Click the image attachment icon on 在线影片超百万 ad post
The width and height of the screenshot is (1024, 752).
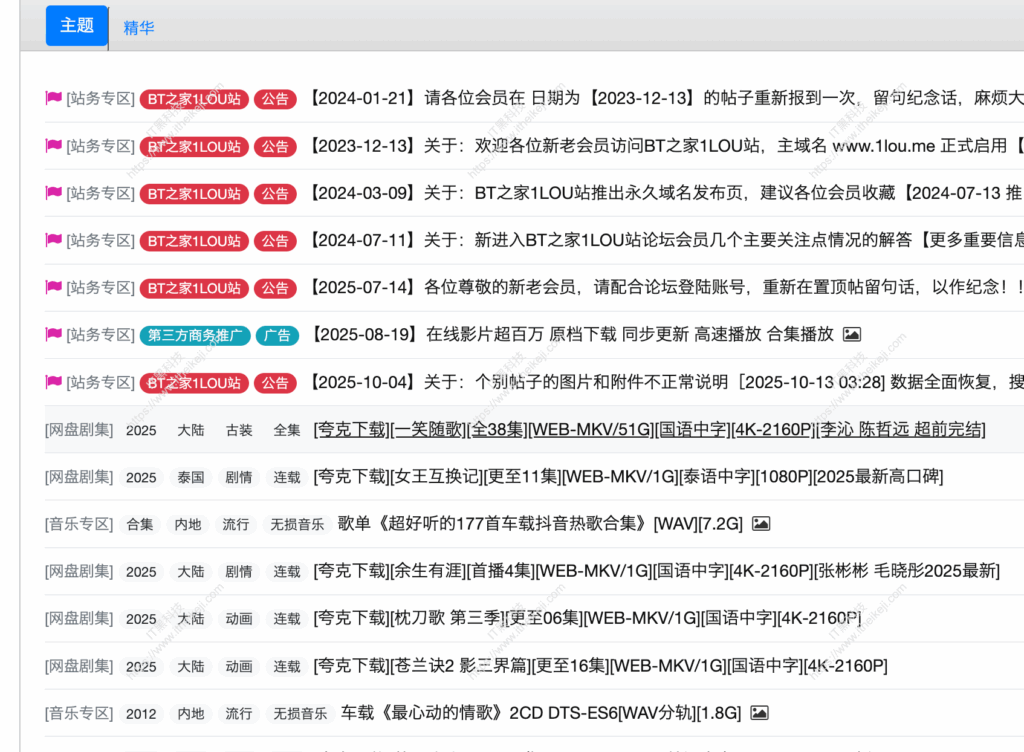(851, 335)
